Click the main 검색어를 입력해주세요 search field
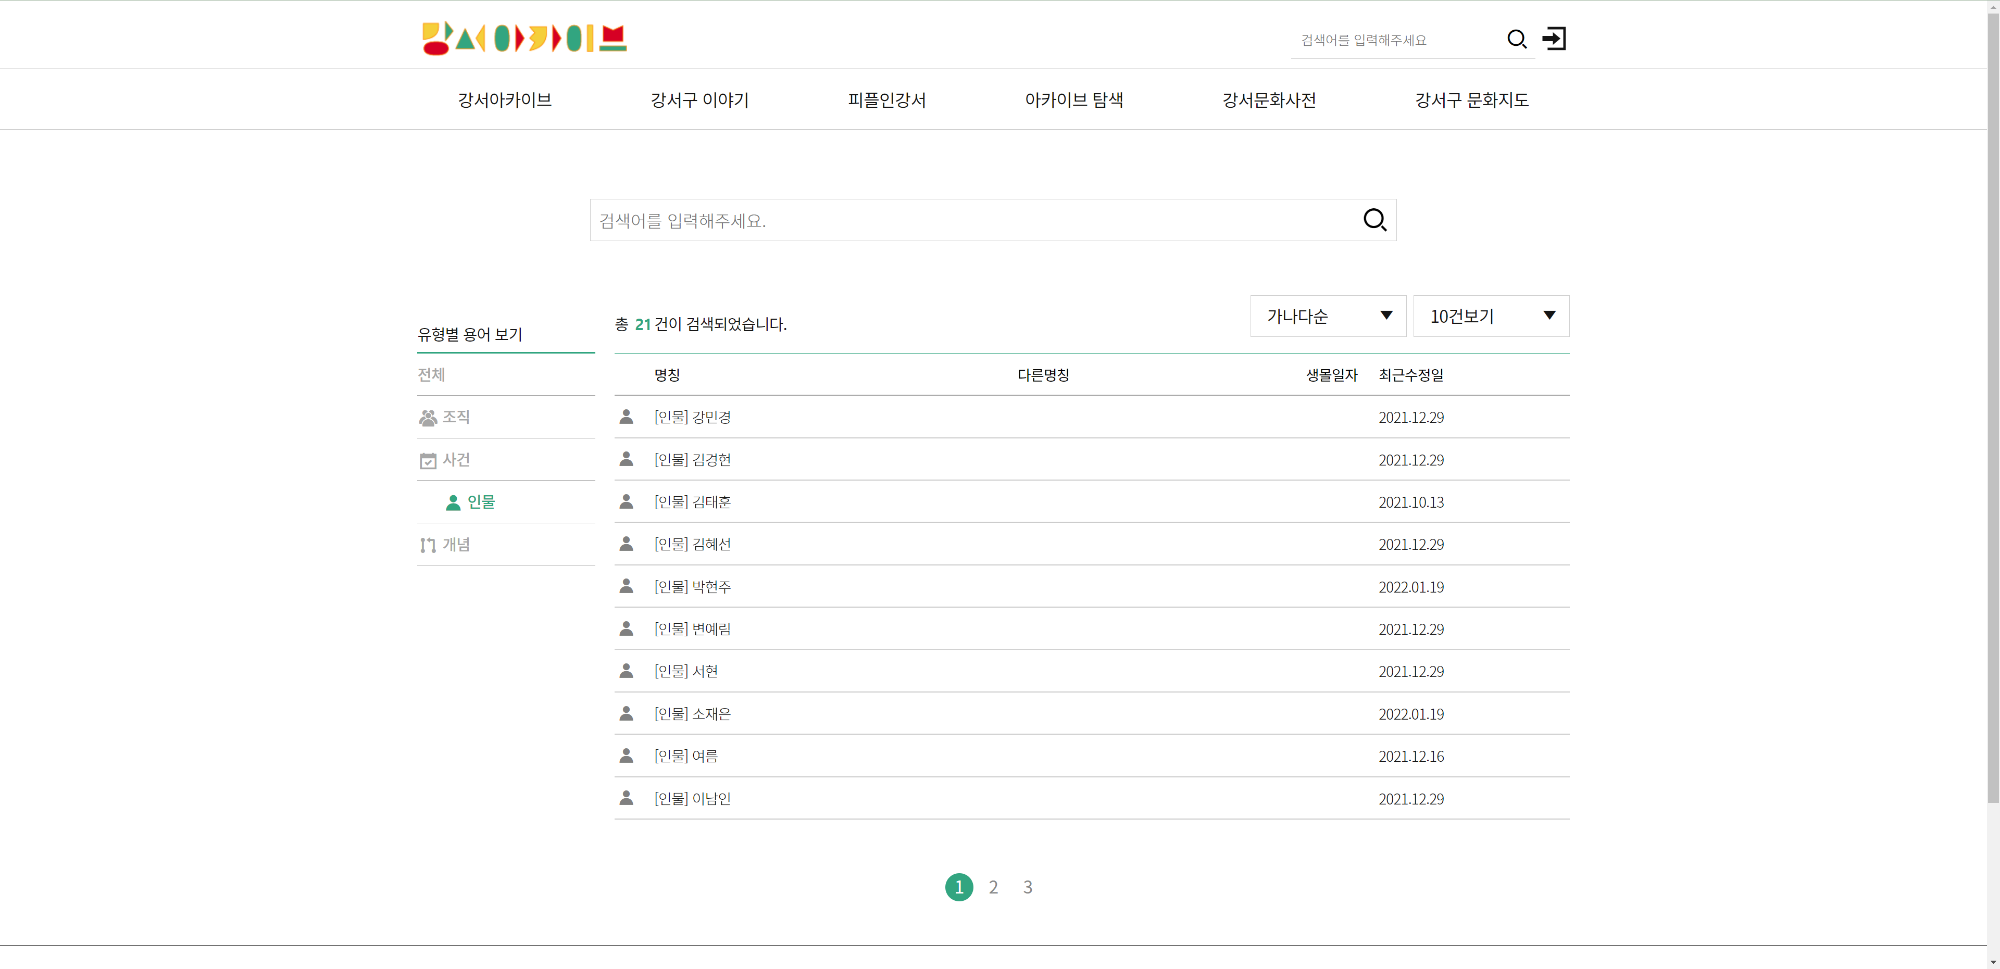2000x969 pixels. point(970,220)
